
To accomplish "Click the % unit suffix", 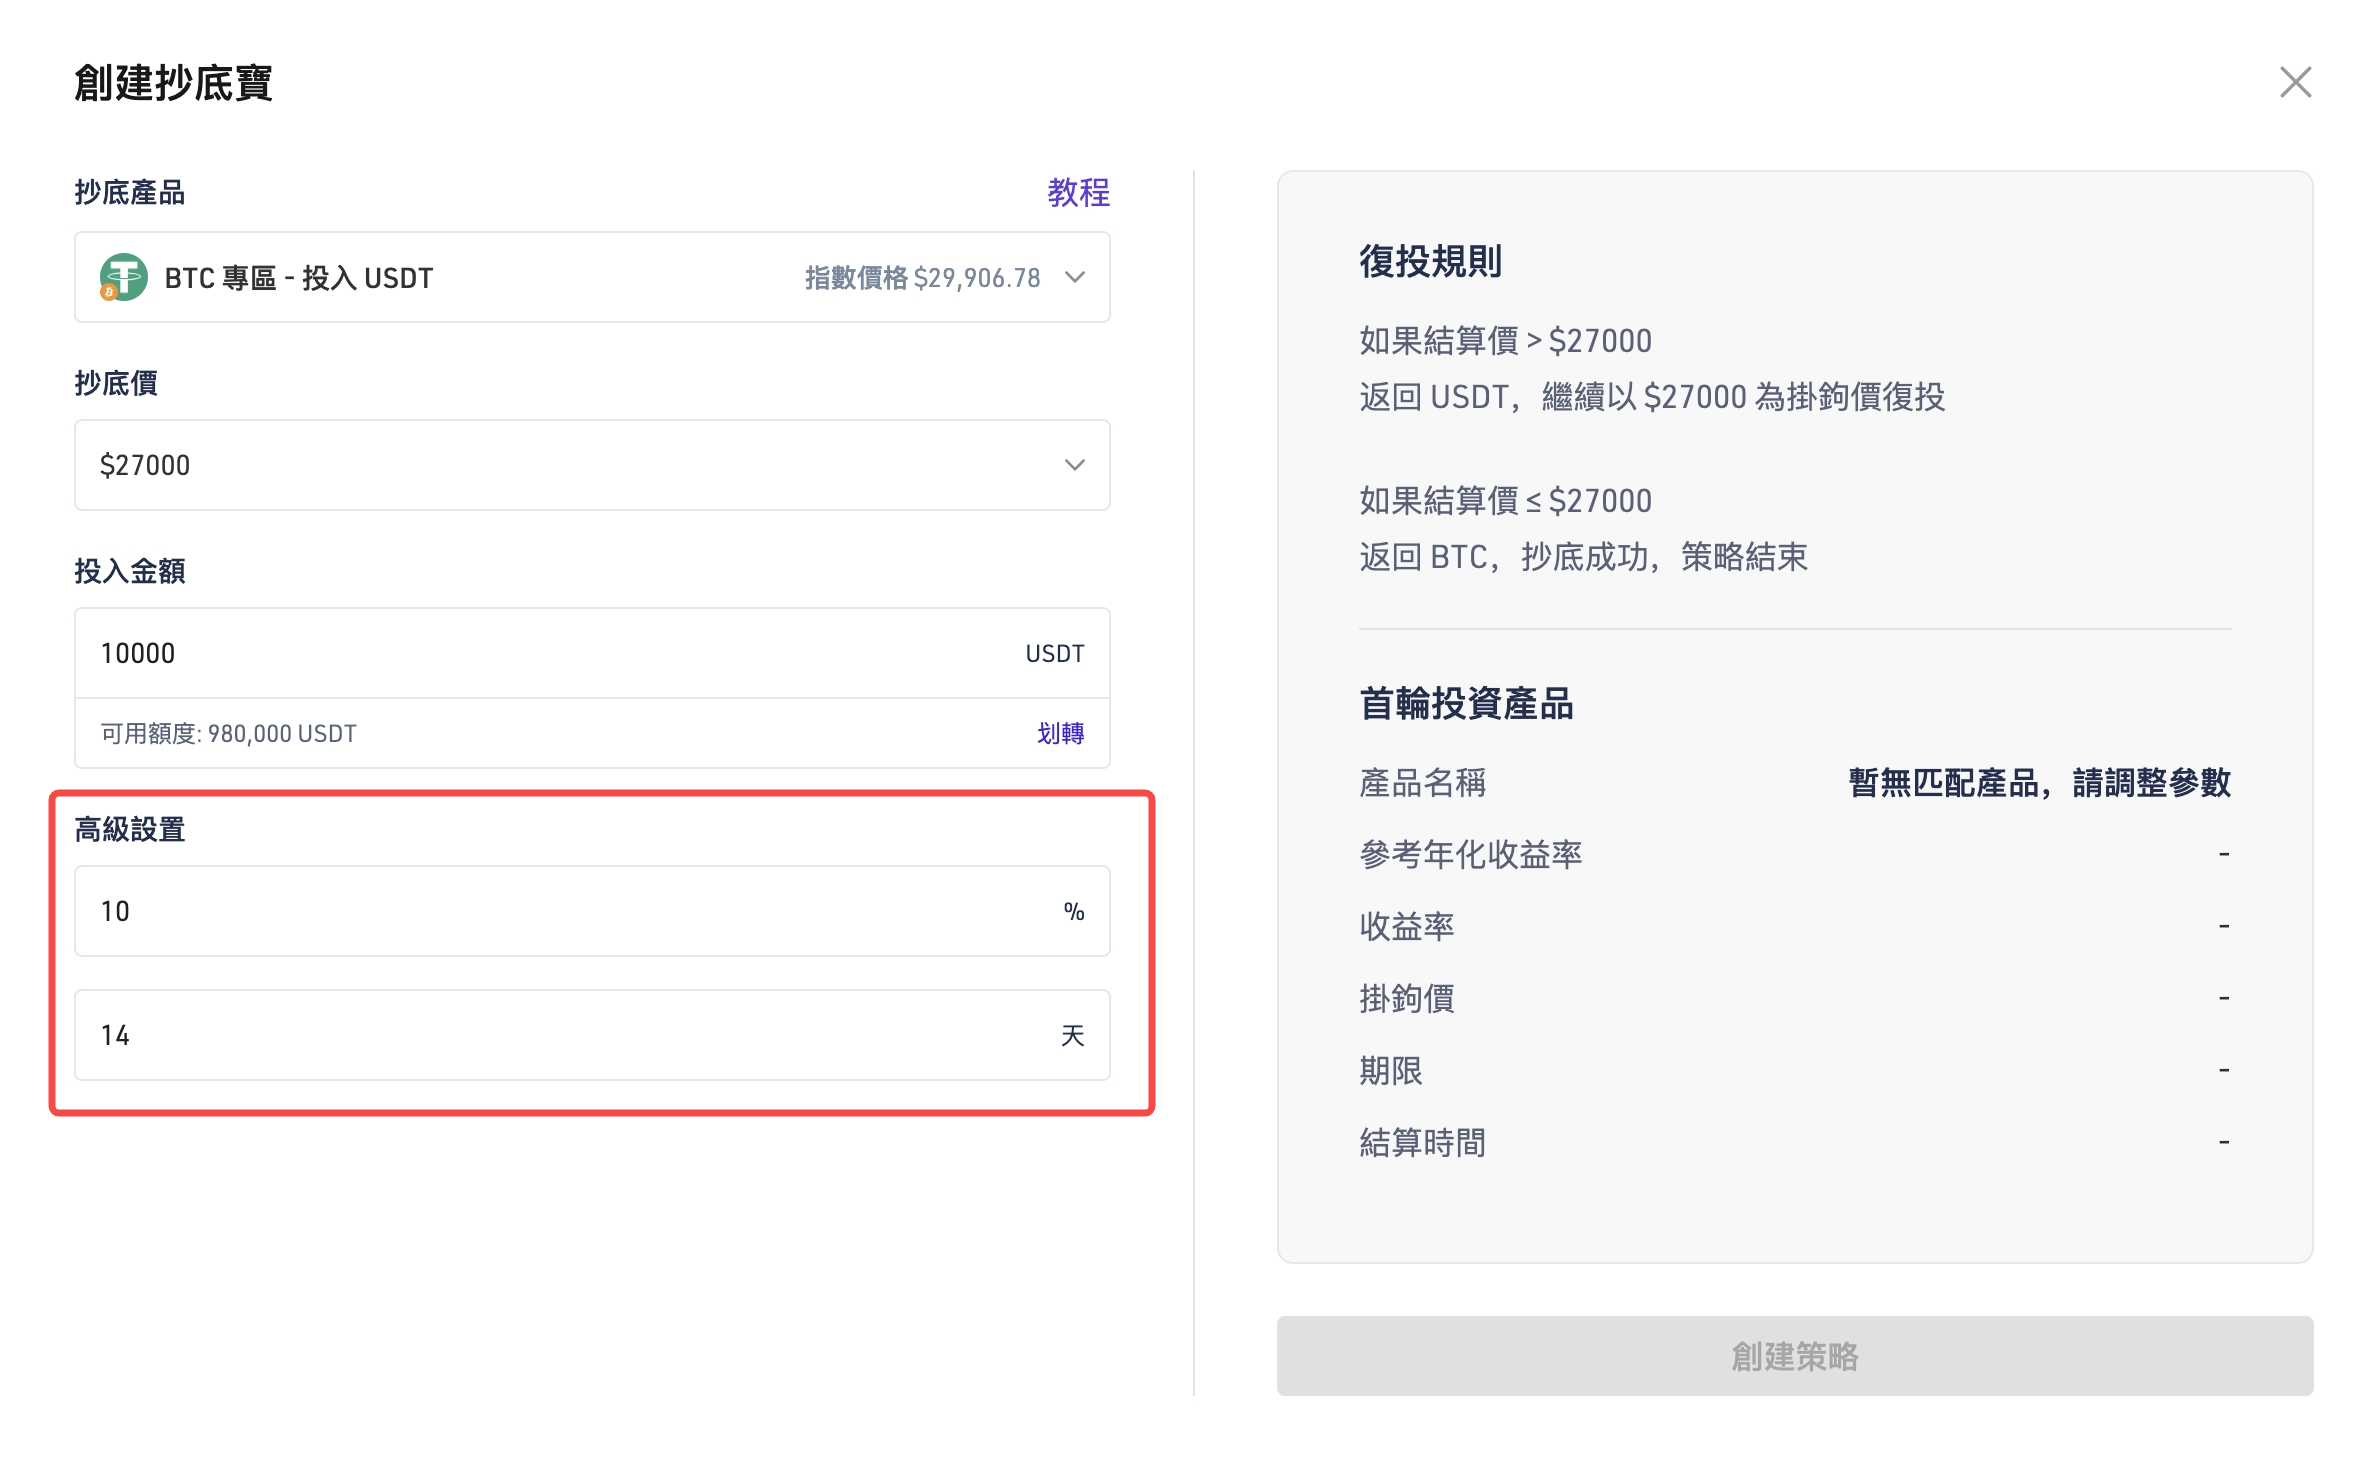I will click(1074, 911).
